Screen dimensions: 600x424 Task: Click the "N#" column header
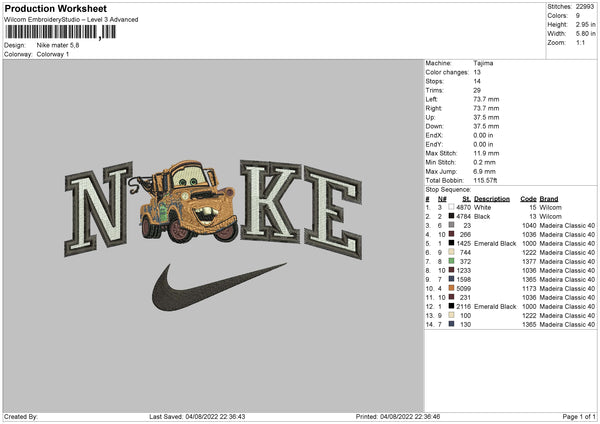[x=442, y=199]
